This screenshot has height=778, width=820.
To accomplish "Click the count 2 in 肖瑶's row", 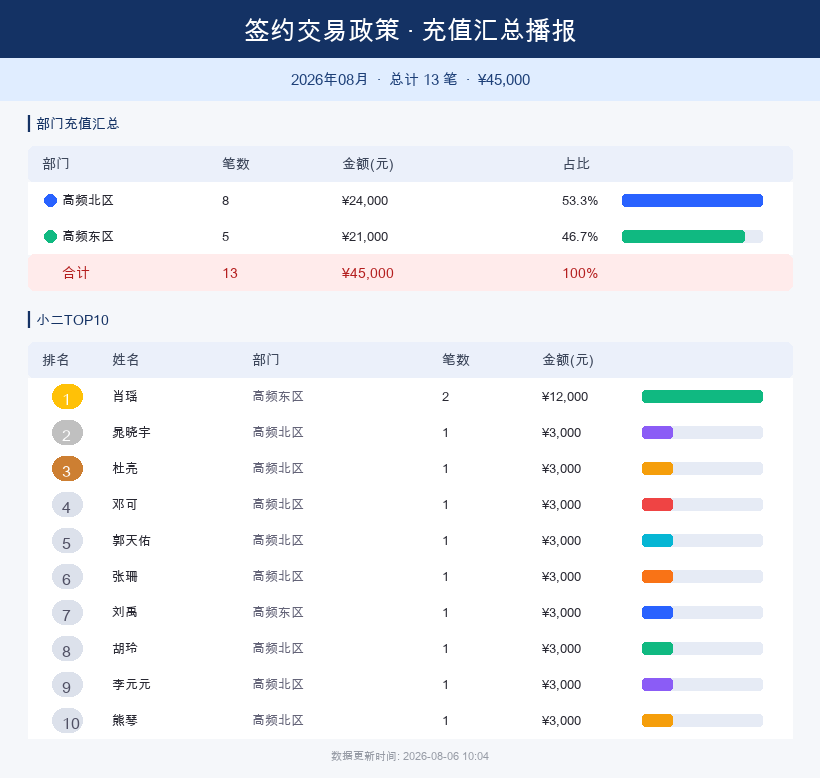I will point(445,396).
